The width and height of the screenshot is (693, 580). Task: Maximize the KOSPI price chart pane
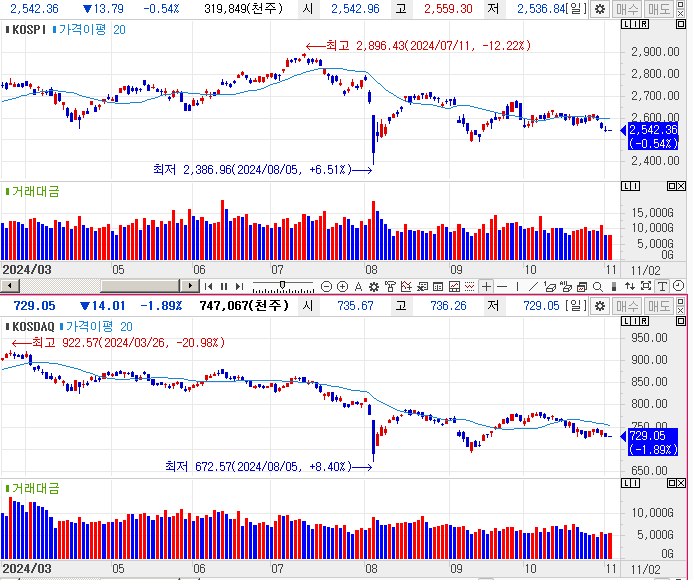[x=681, y=24]
